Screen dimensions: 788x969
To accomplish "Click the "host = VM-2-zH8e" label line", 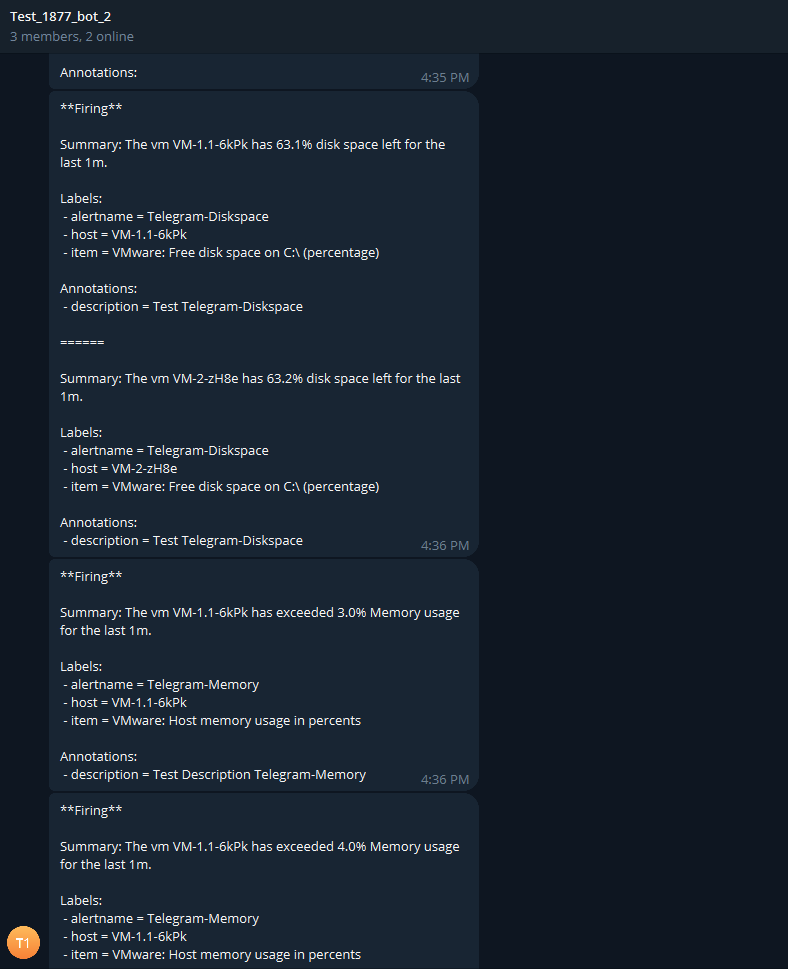I will tap(124, 468).
